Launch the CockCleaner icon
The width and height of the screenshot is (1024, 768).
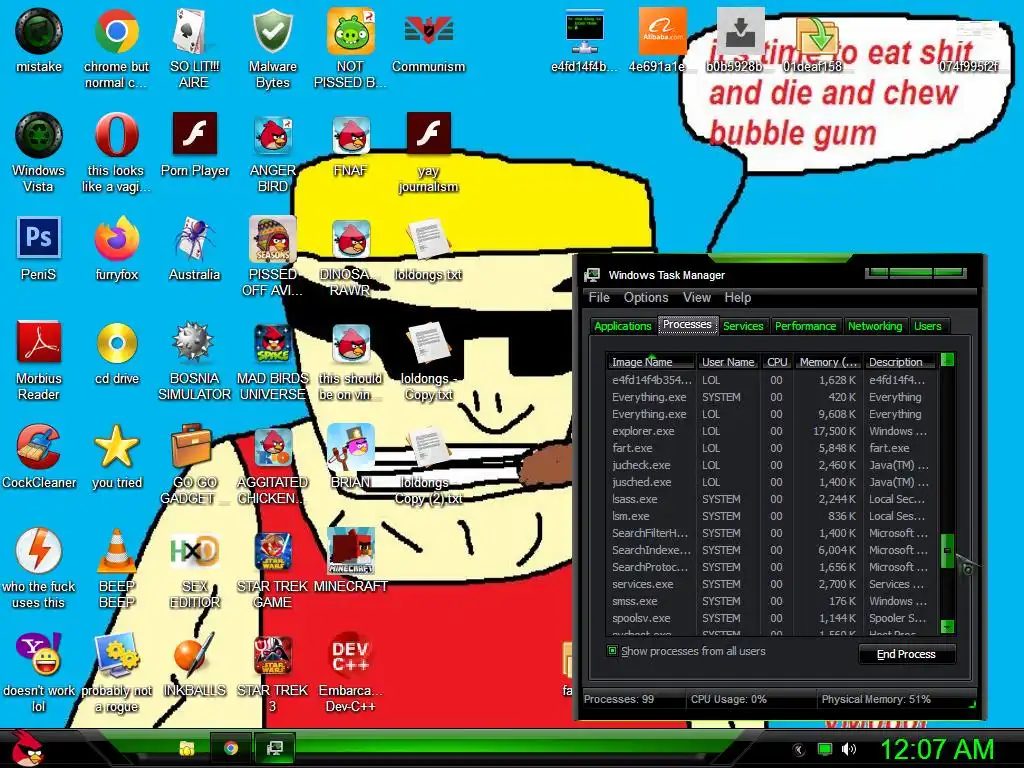tap(39, 456)
